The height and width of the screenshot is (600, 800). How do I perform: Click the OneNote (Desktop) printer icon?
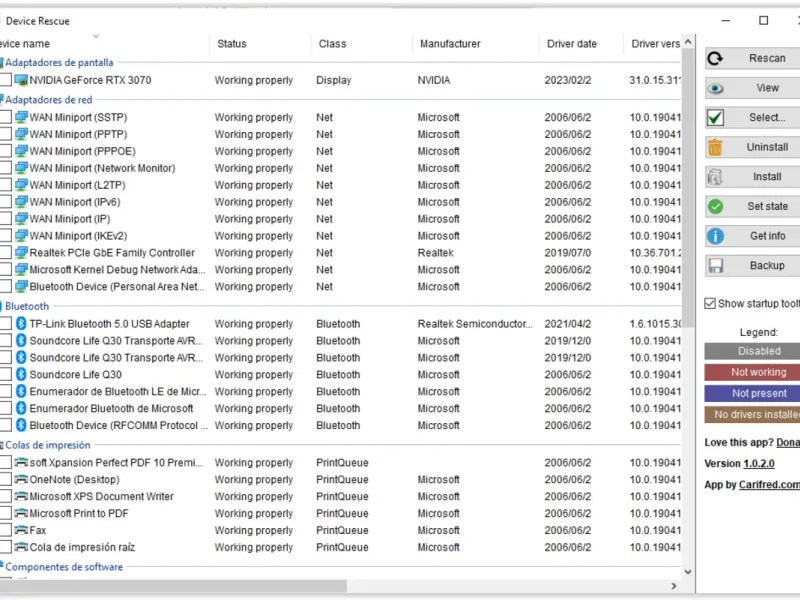pyautogui.click(x=21, y=479)
